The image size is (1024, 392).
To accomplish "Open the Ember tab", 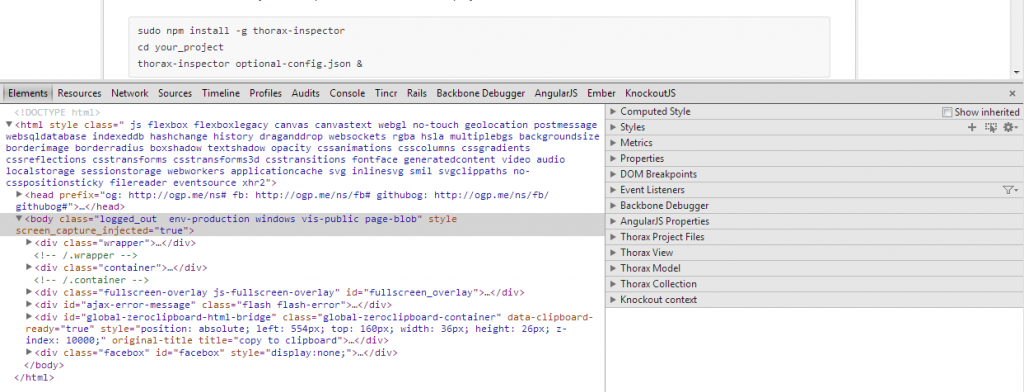I will coord(601,93).
